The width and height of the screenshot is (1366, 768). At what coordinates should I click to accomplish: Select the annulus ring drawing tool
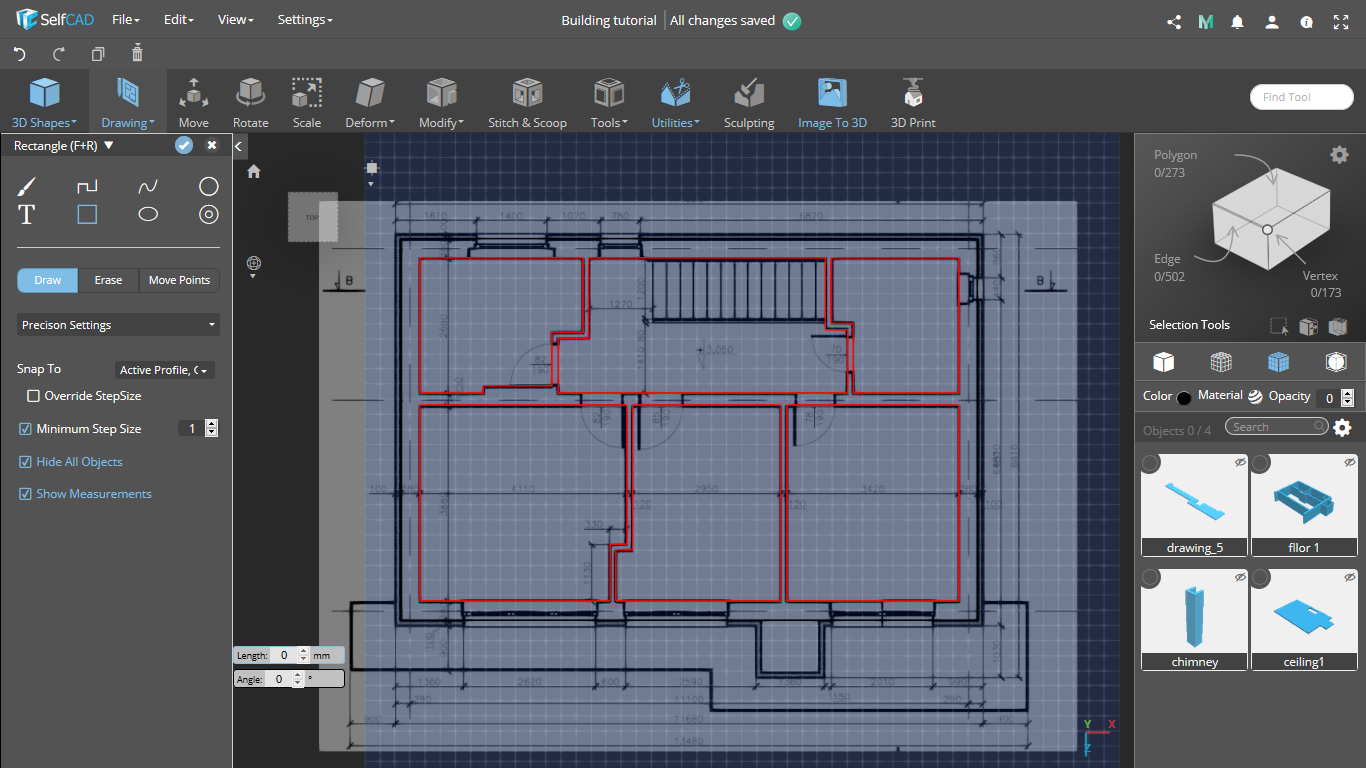tap(208, 214)
